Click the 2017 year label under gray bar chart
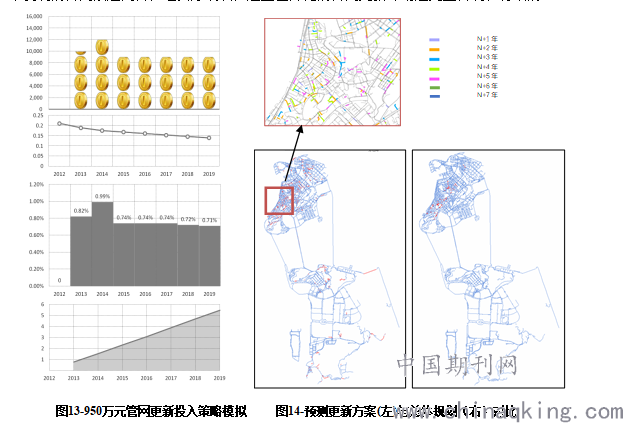This screenshot has height=423, width=623. pyautogui.click(x=166, y=294)
